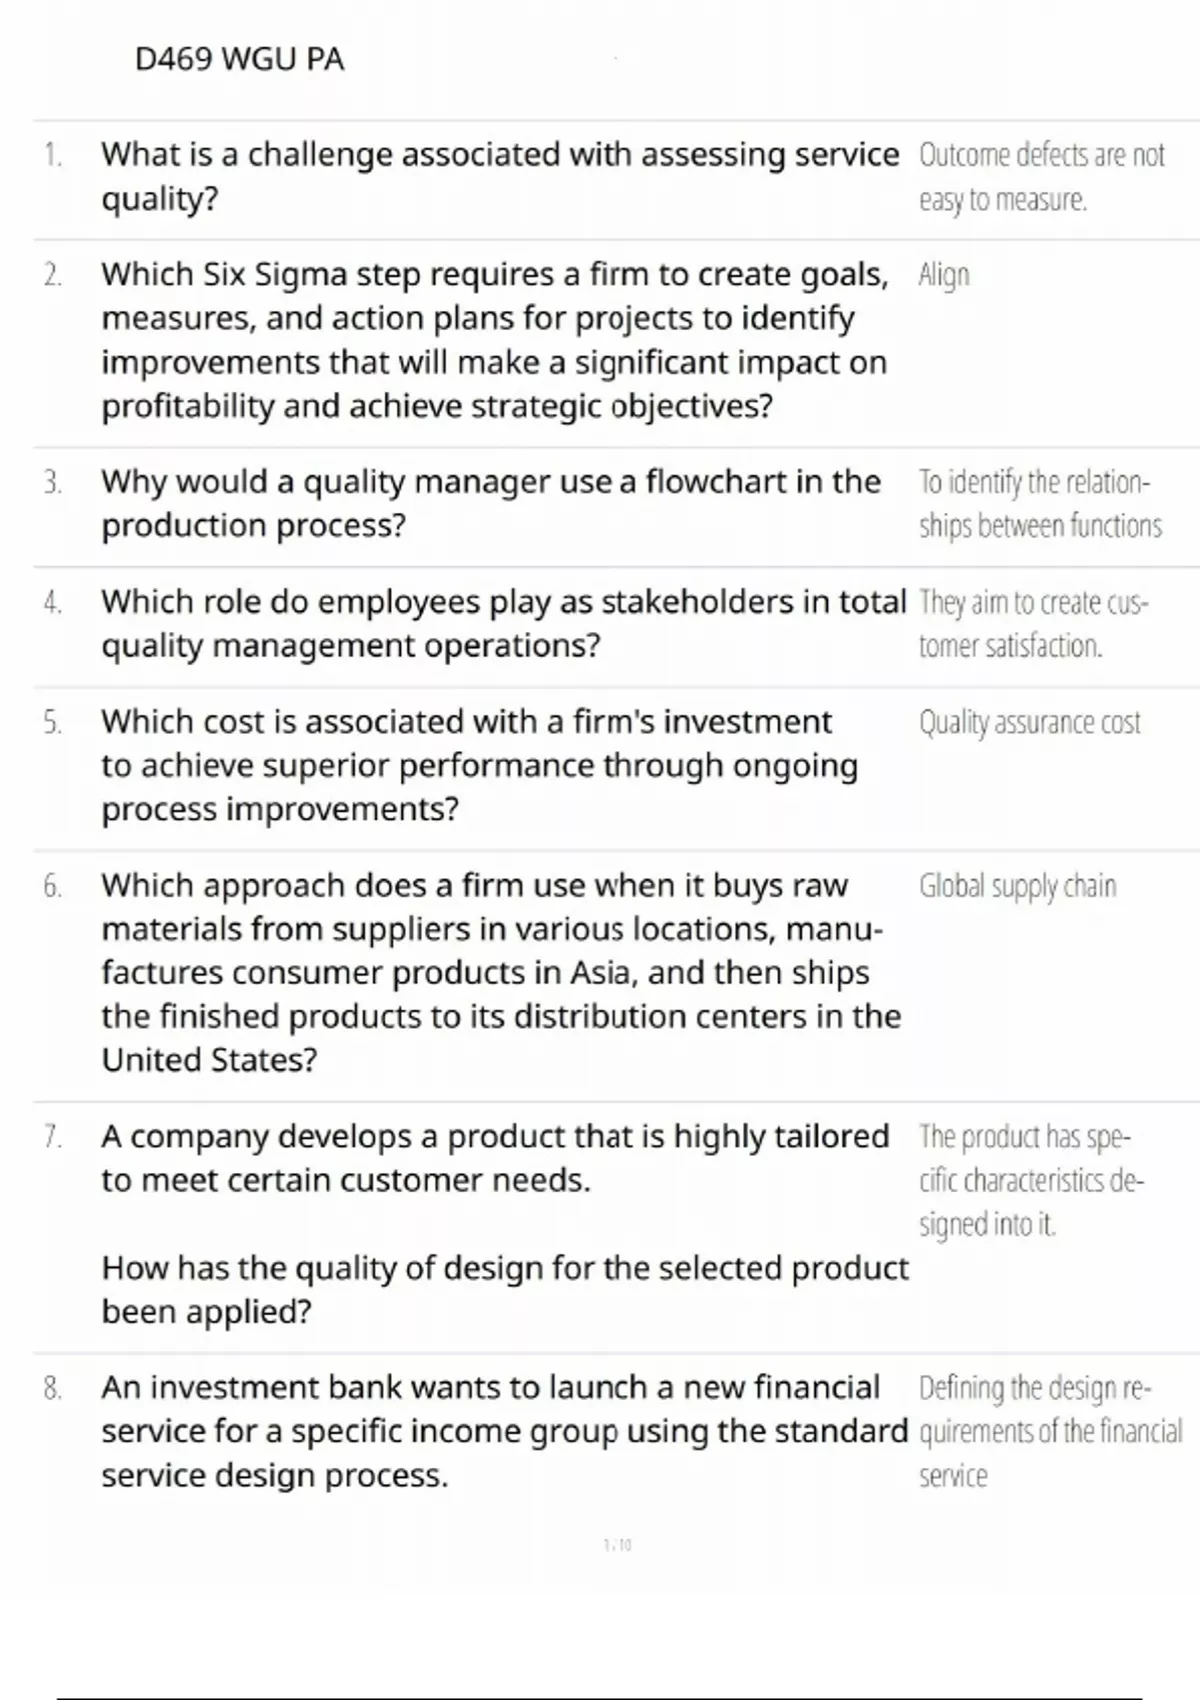Select 'A company develops a product' statement

[495, 1158]
